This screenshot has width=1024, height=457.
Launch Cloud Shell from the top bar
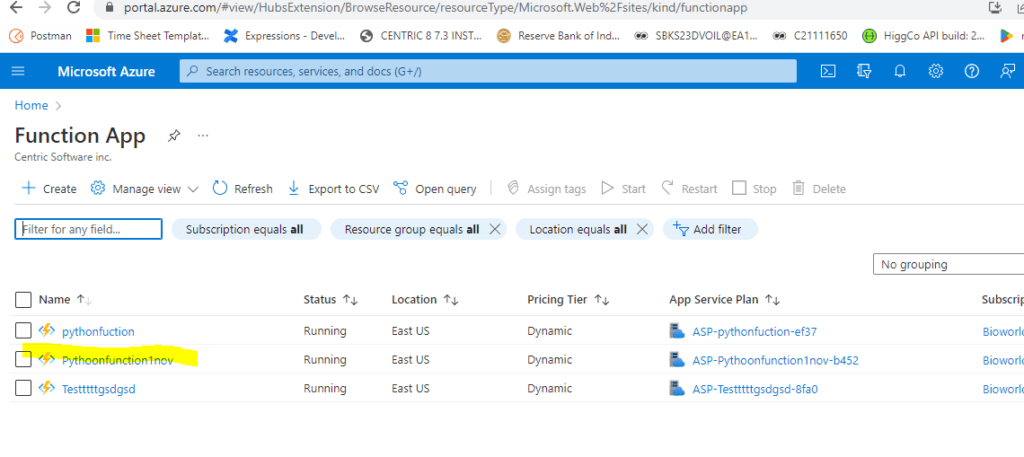828,71
